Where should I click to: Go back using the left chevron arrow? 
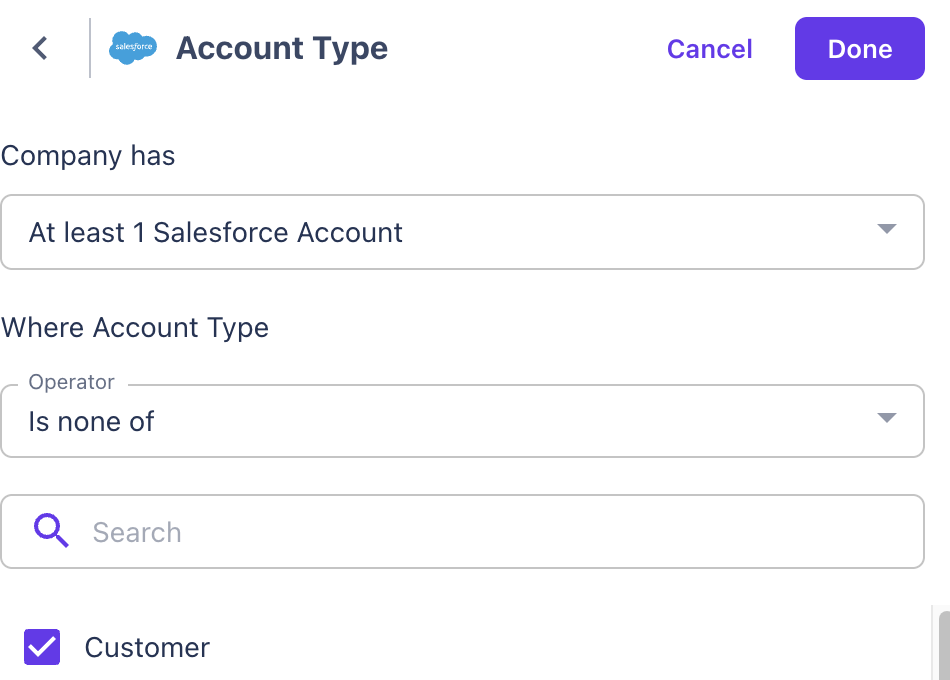click(40, 48)
